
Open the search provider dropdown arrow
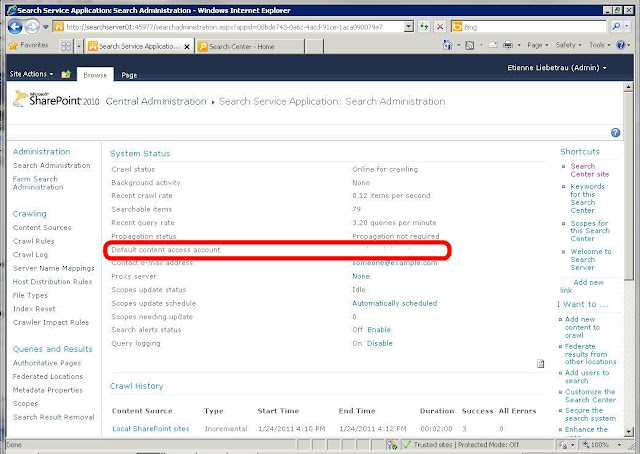627,27
